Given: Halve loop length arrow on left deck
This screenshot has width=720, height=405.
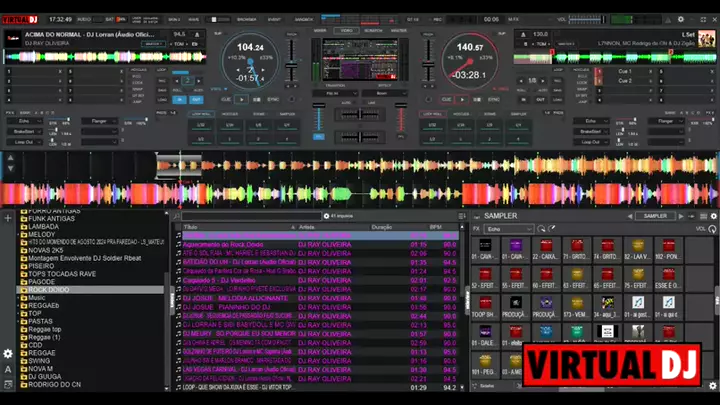Looking at the screenshot, I should 177,81.
